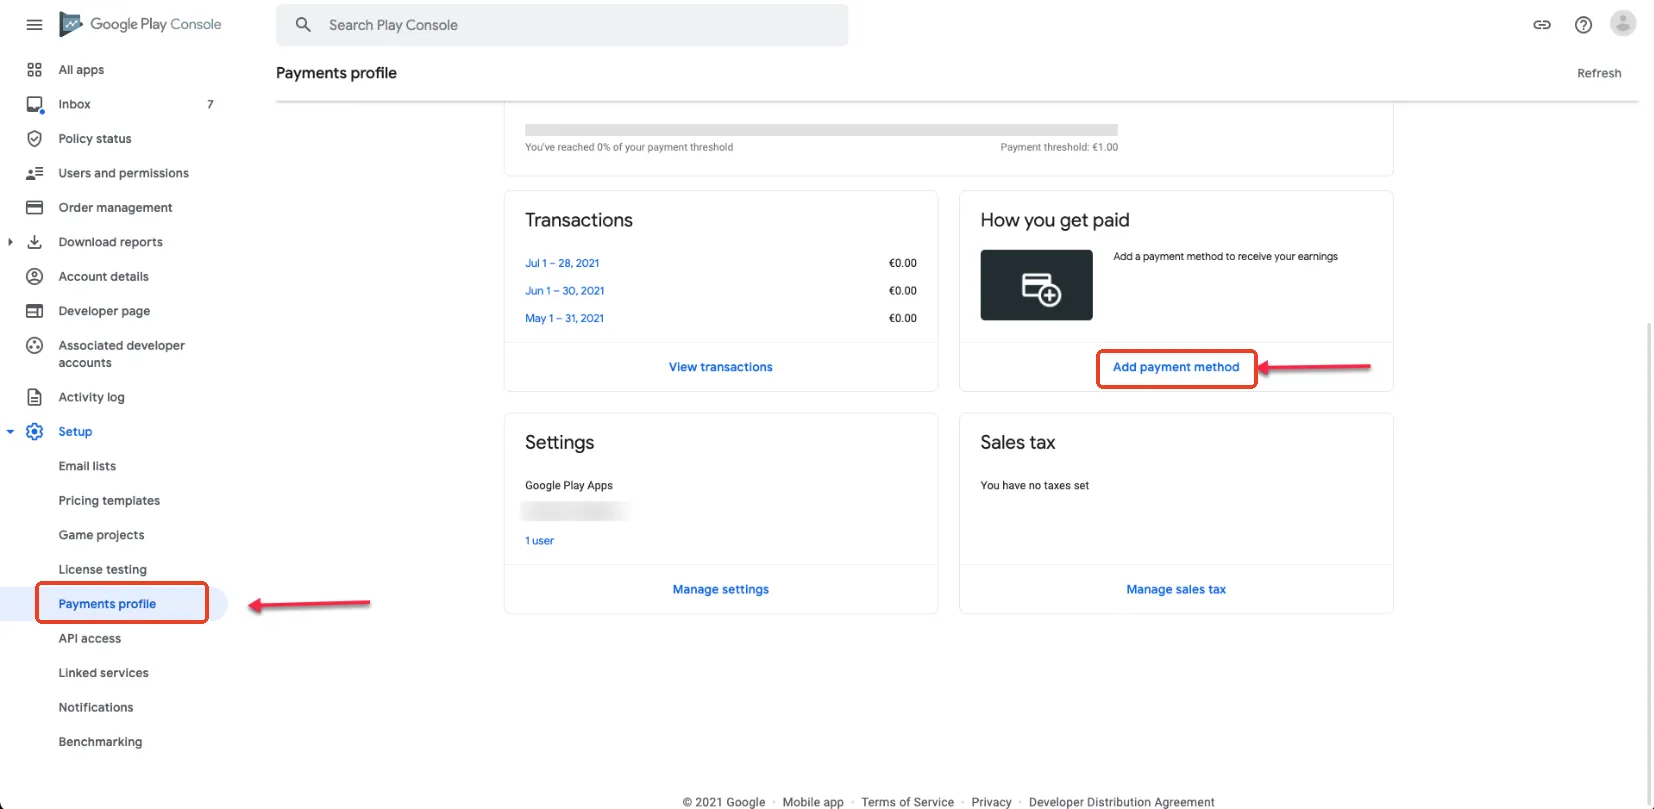
Task: Open Users and permissions
Action: coord(123,173)
